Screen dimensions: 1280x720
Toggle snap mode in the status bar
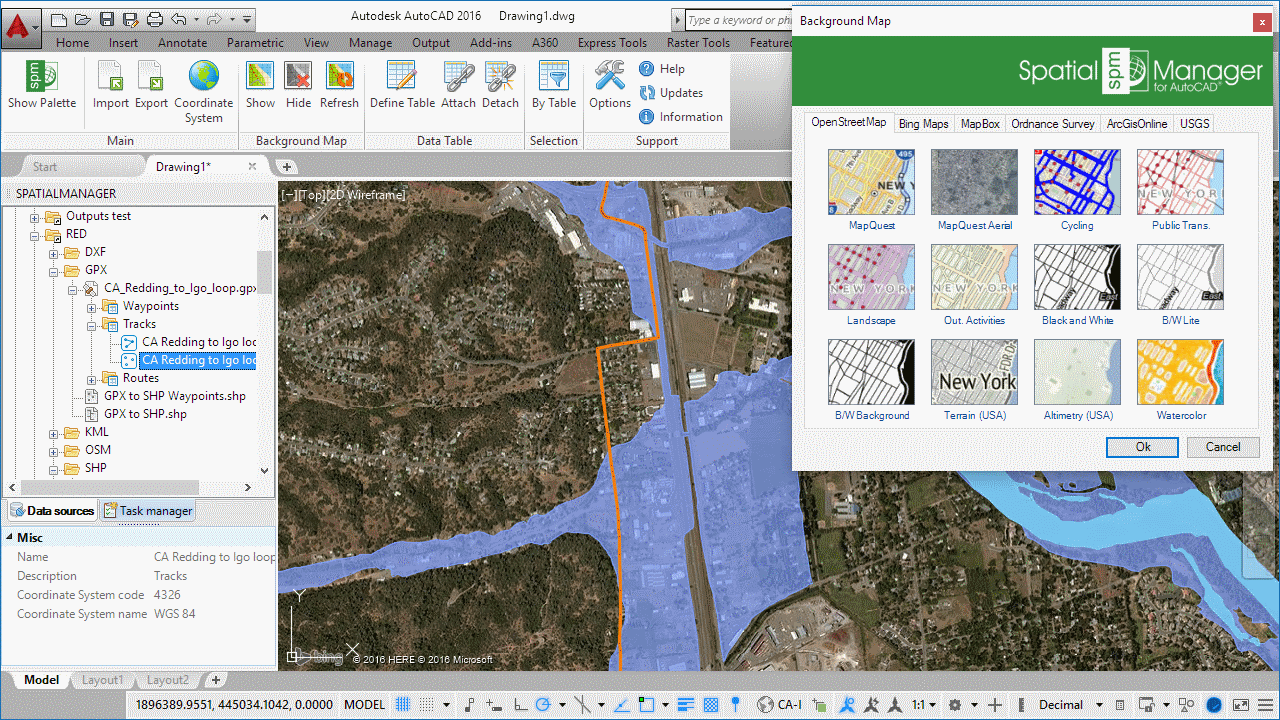click(x=425, y=704)
